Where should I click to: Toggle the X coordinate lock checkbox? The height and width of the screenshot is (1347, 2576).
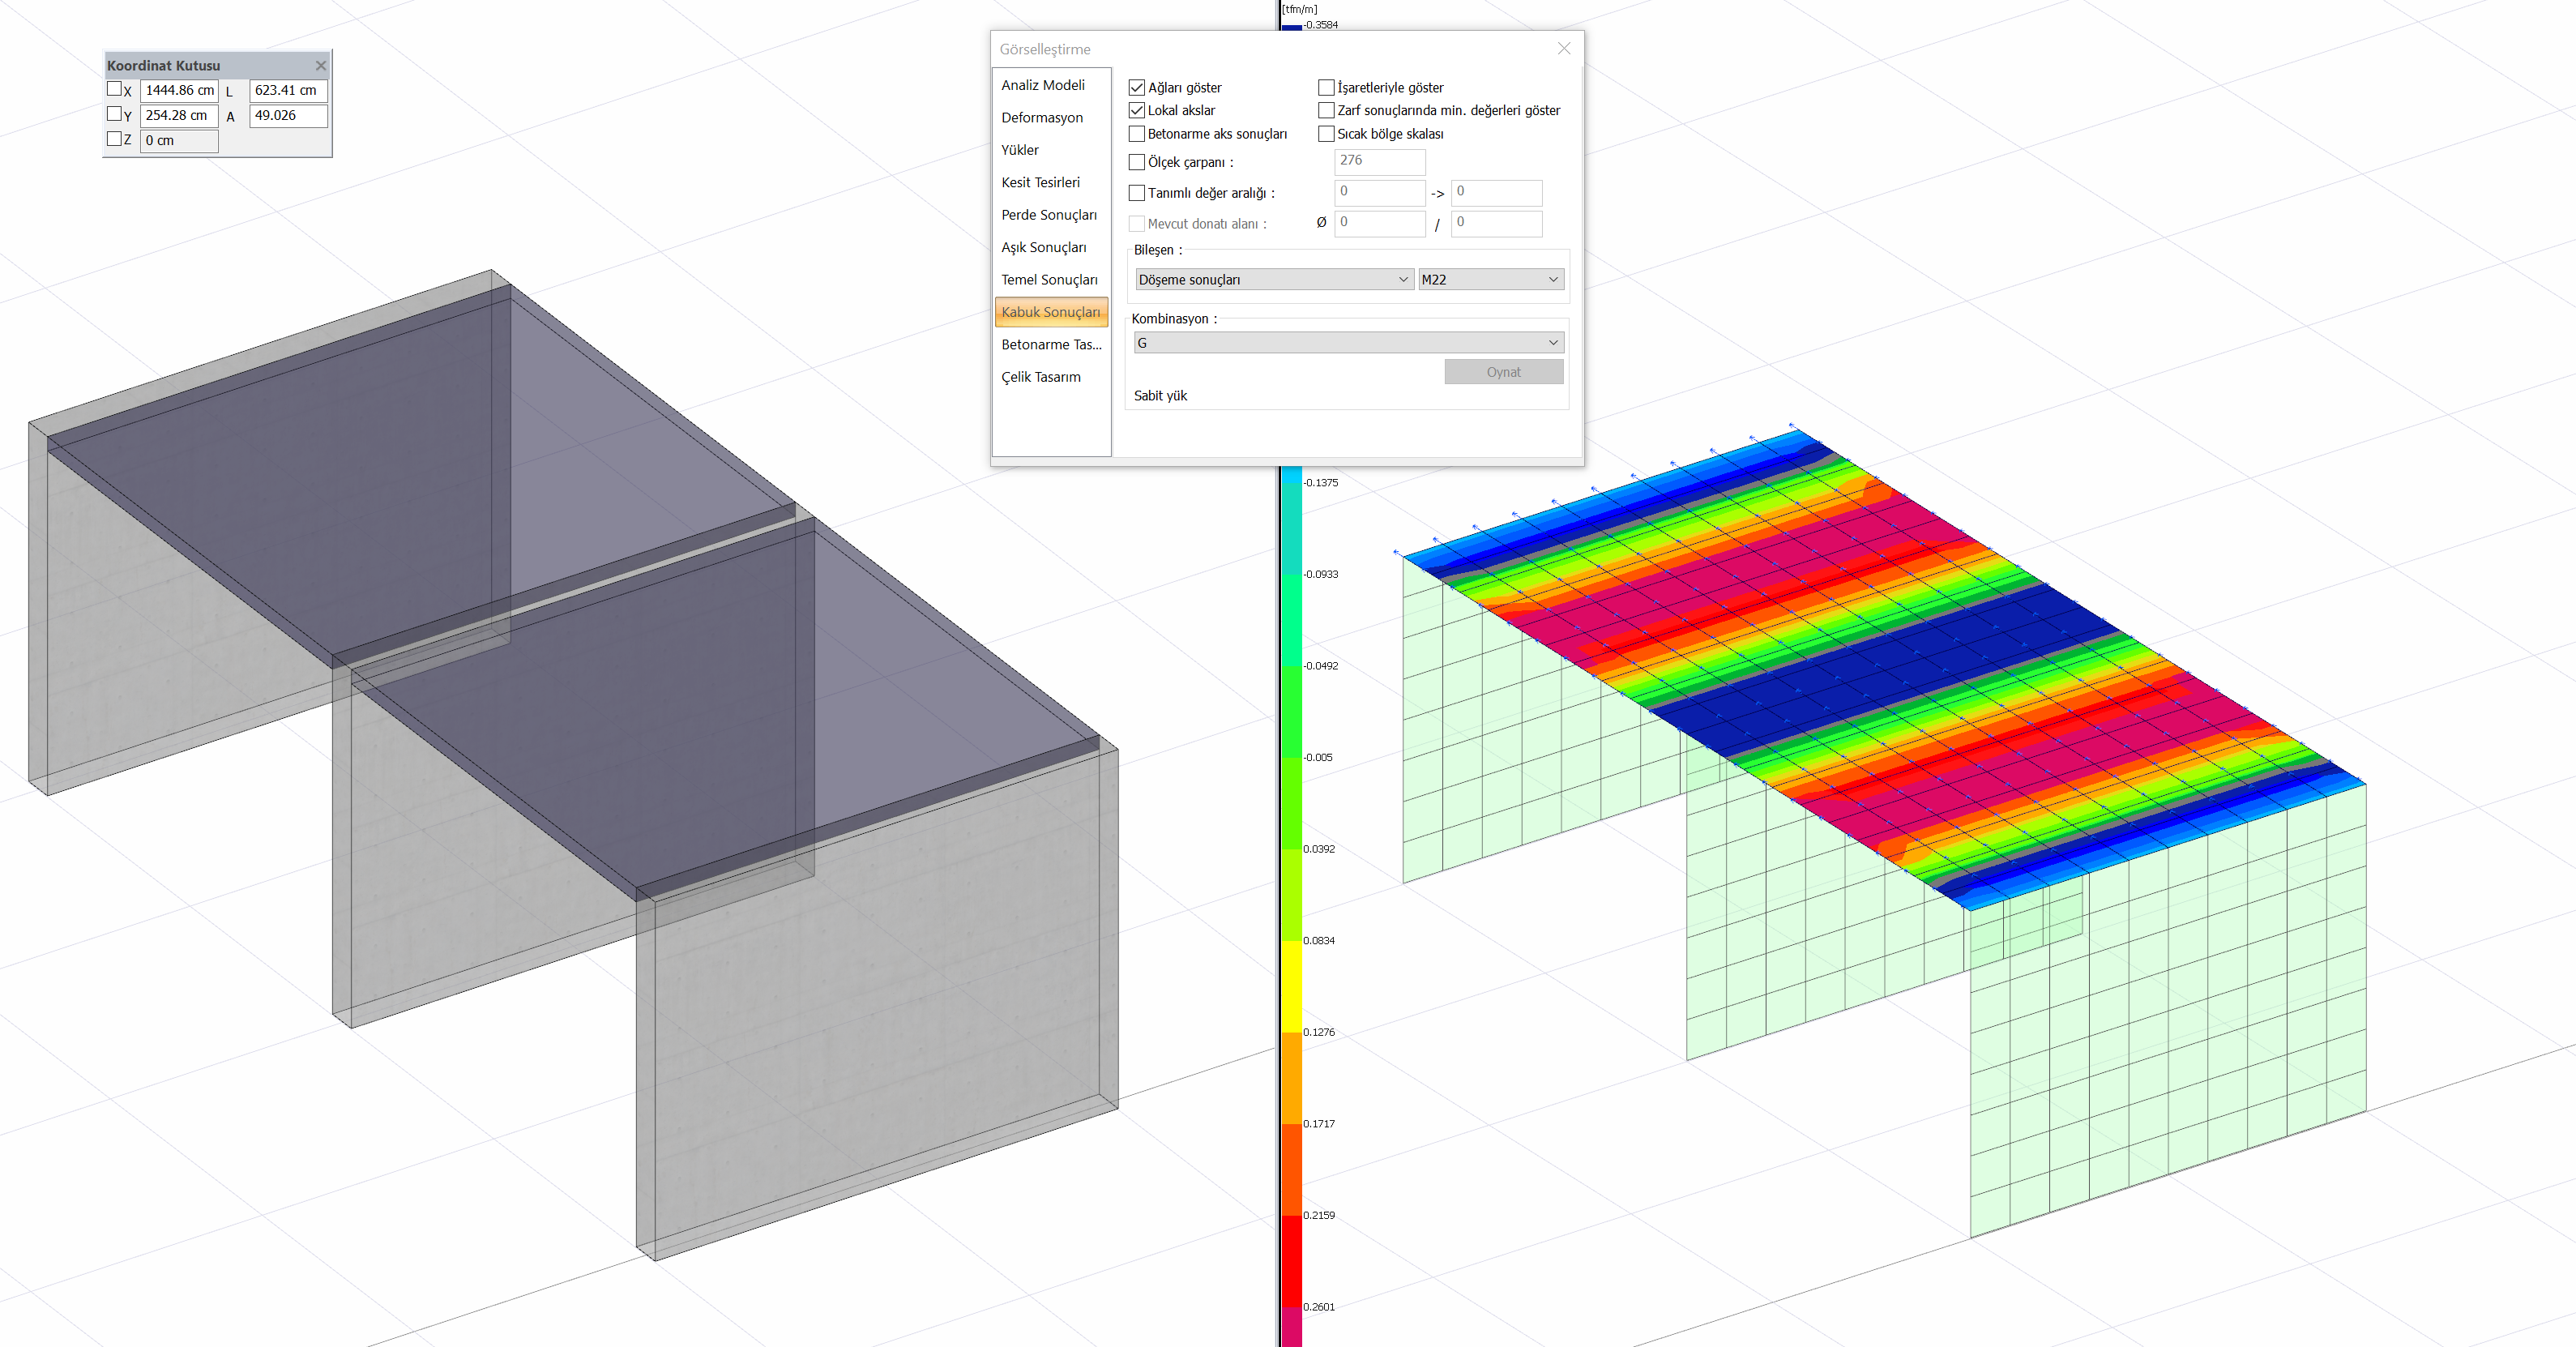pos(114,89)
